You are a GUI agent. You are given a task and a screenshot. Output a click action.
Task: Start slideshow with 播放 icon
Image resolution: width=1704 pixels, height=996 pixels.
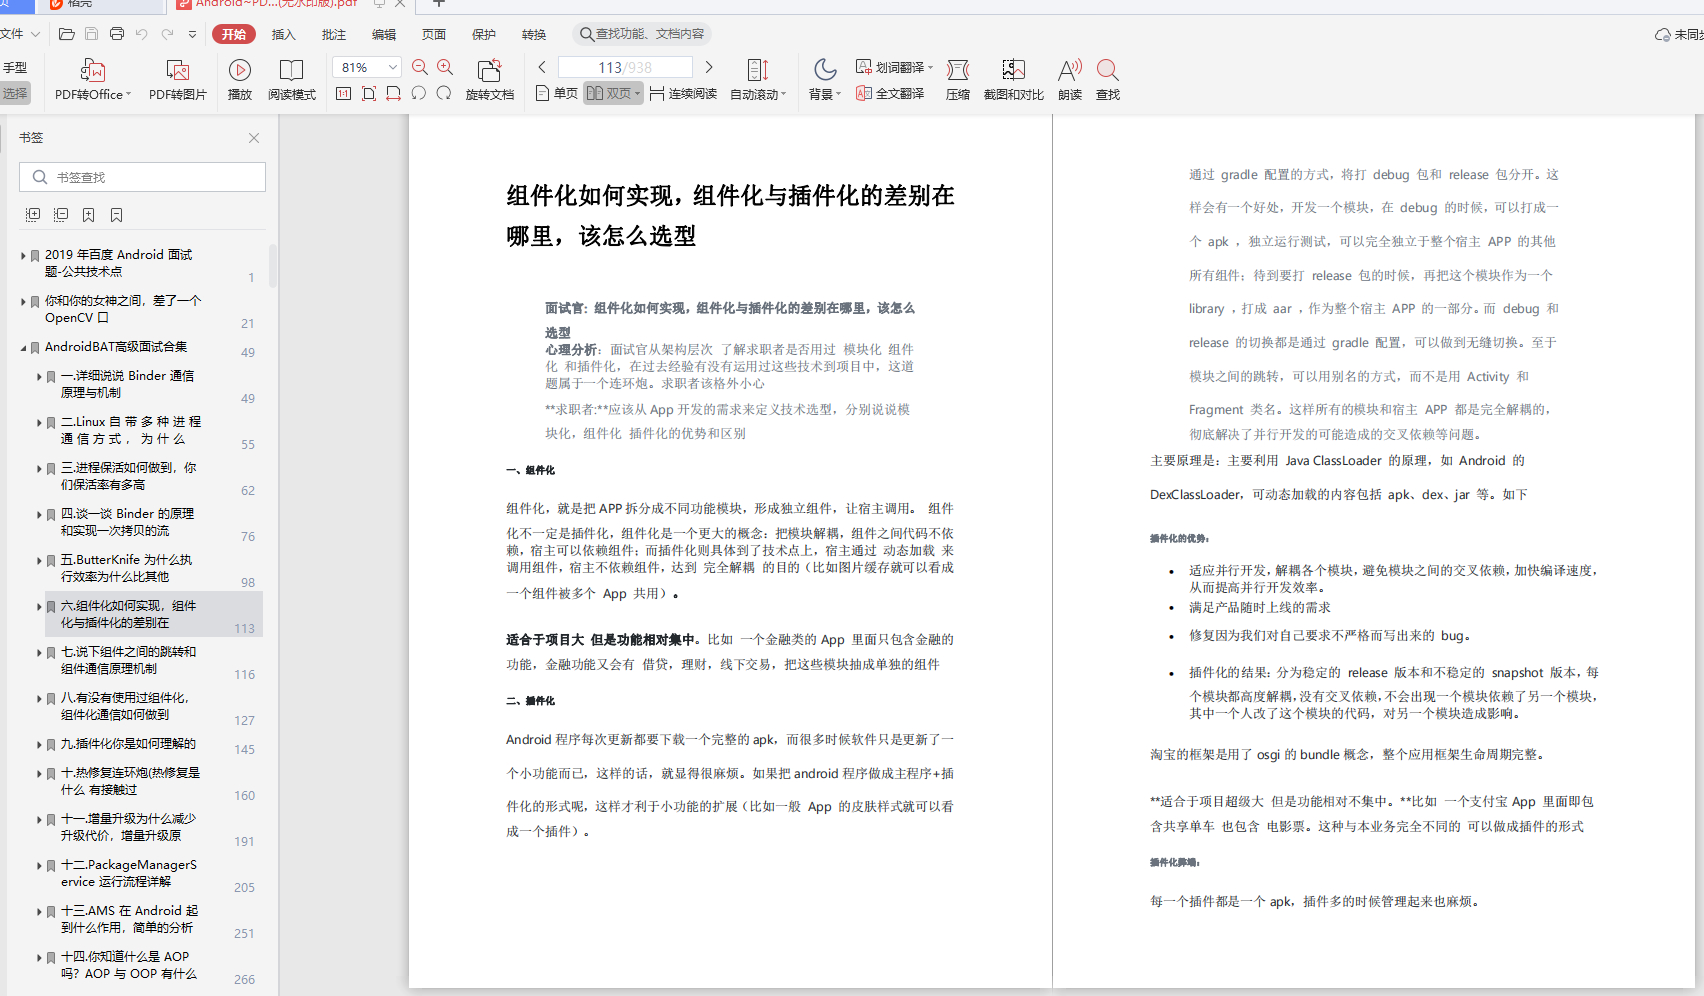click(x=240, y=70)
